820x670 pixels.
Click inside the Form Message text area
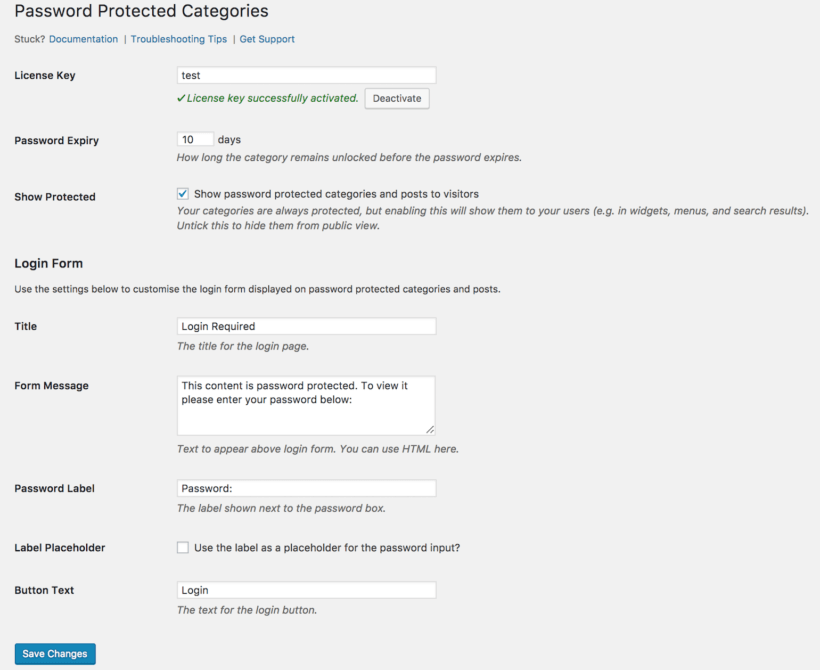click(306, 404)
